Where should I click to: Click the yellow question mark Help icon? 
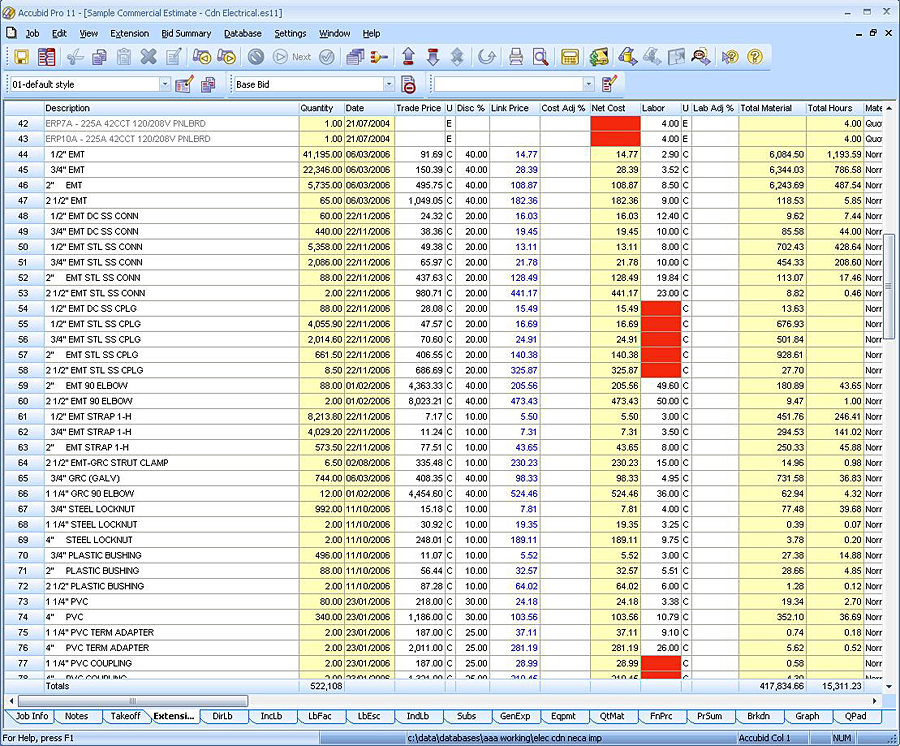pyautogui.click(x=755, y=57)
